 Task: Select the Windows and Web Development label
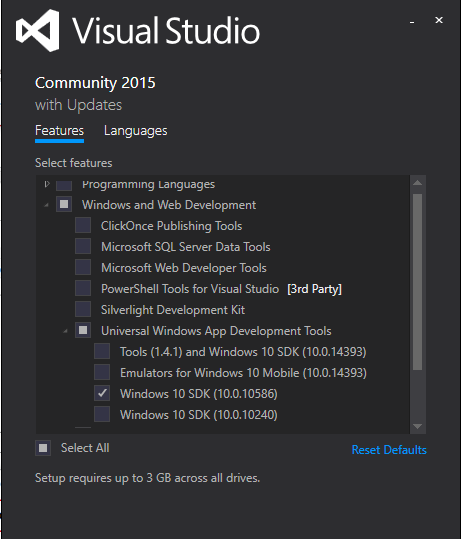[169, 205]
